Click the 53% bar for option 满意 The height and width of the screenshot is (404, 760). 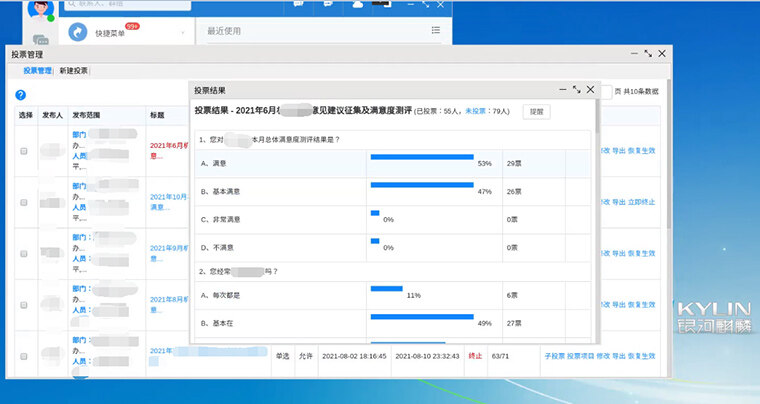421,157
